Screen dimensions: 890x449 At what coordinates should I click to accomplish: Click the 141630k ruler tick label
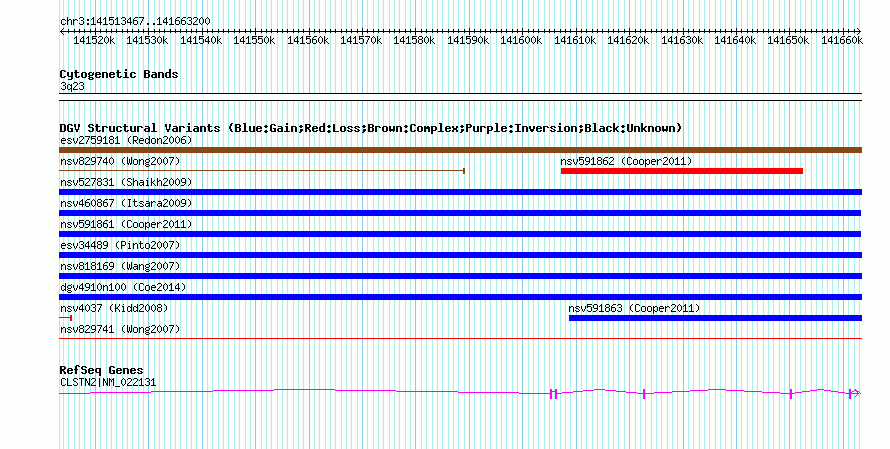pos(682,40)
